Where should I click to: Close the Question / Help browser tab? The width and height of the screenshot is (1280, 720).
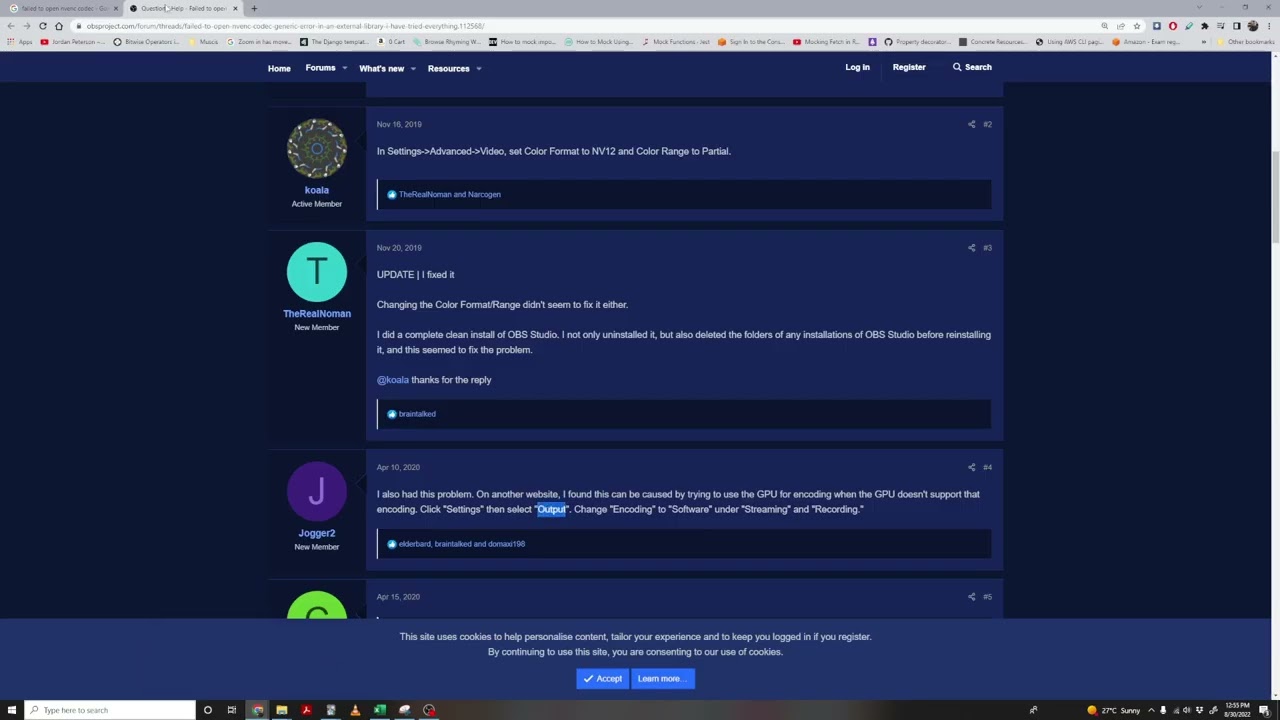click(235, 8)
